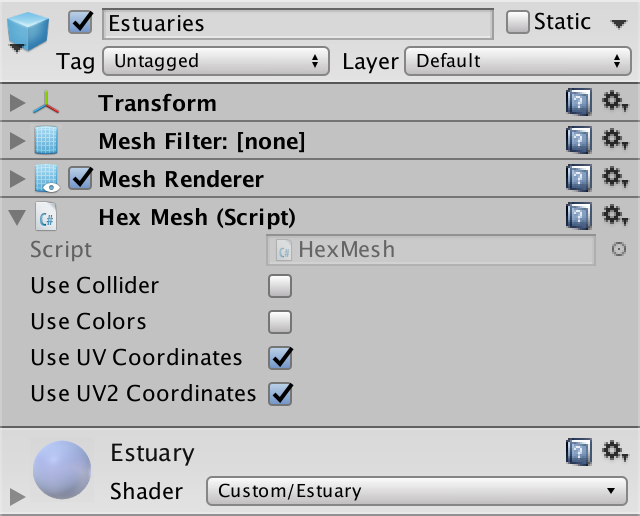Image resolution: width=640 pixels, height=516 pixels.
Task: Enable the Use Colors checkbox
Action: pos(280,322)
